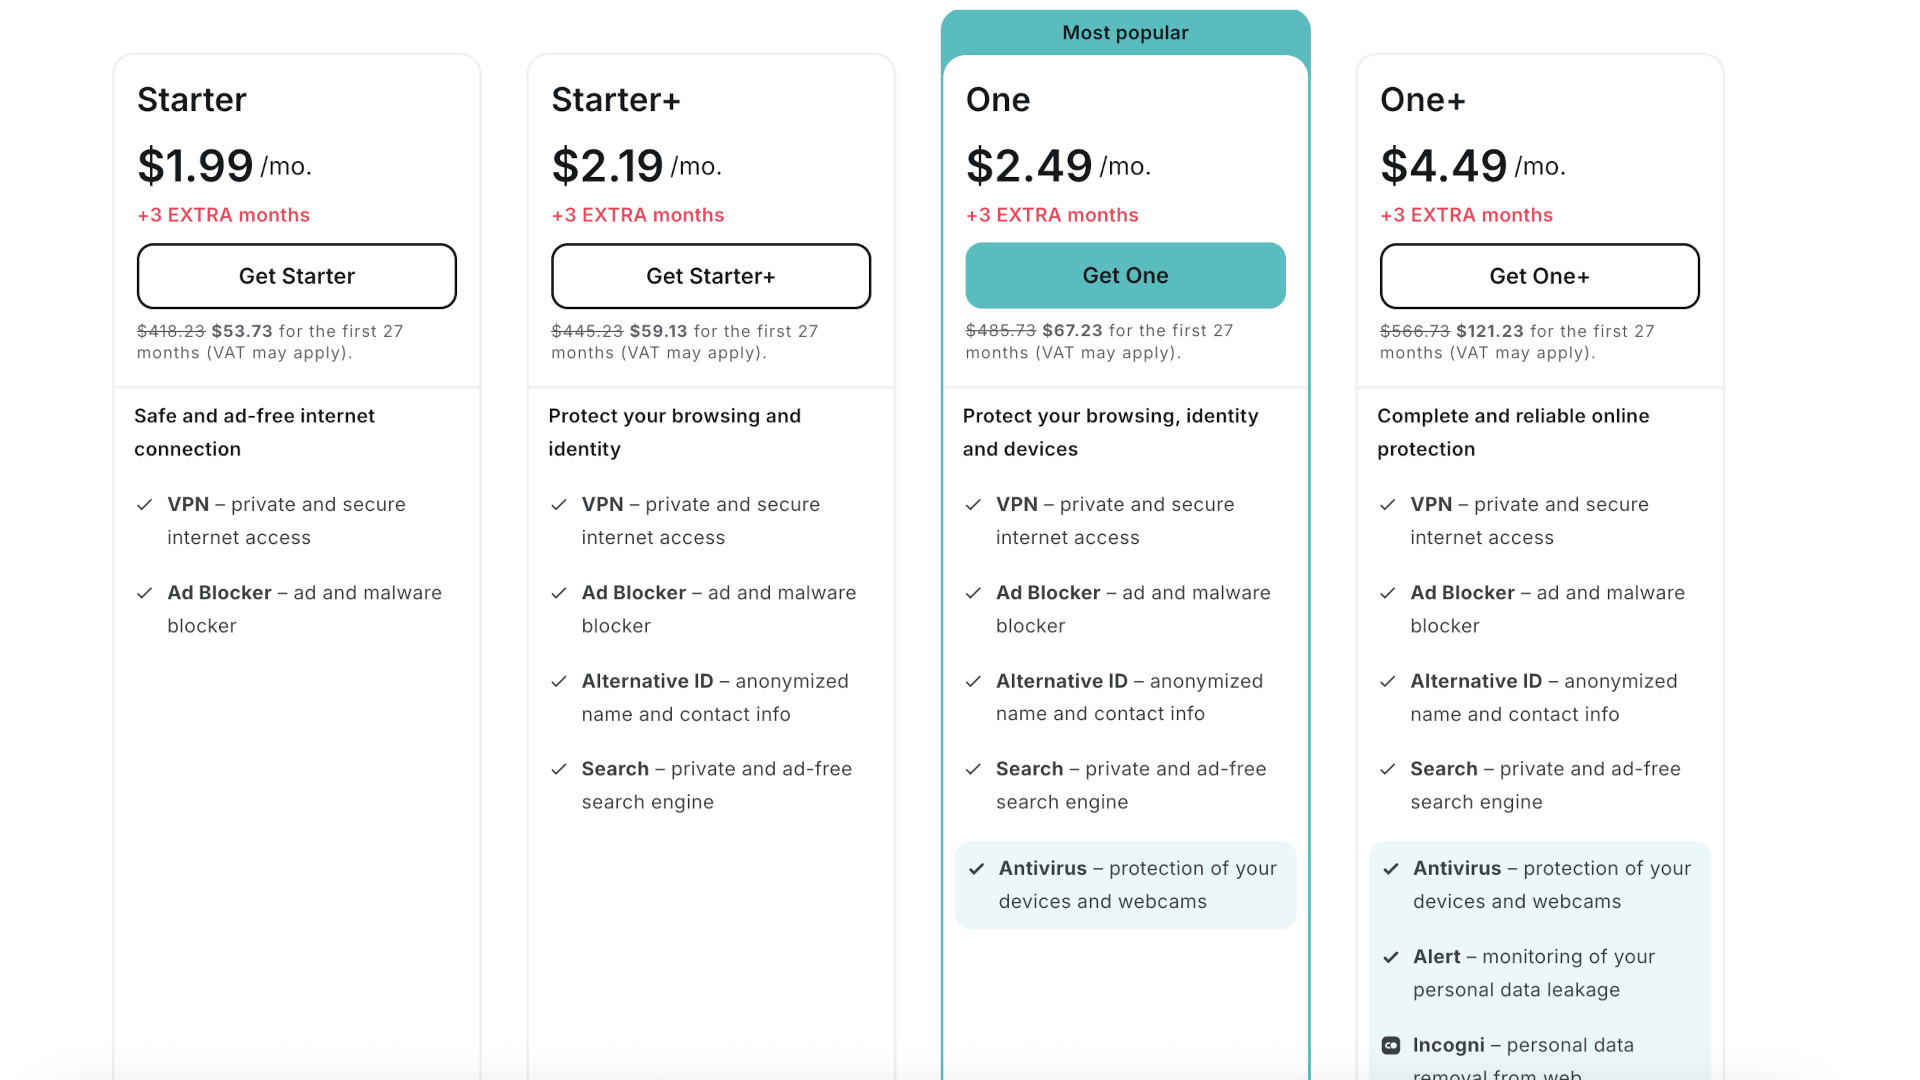Click the Incogni icon in One+ plan
This screenshot has height=1080, width=1920.
coord(1390,1045)
